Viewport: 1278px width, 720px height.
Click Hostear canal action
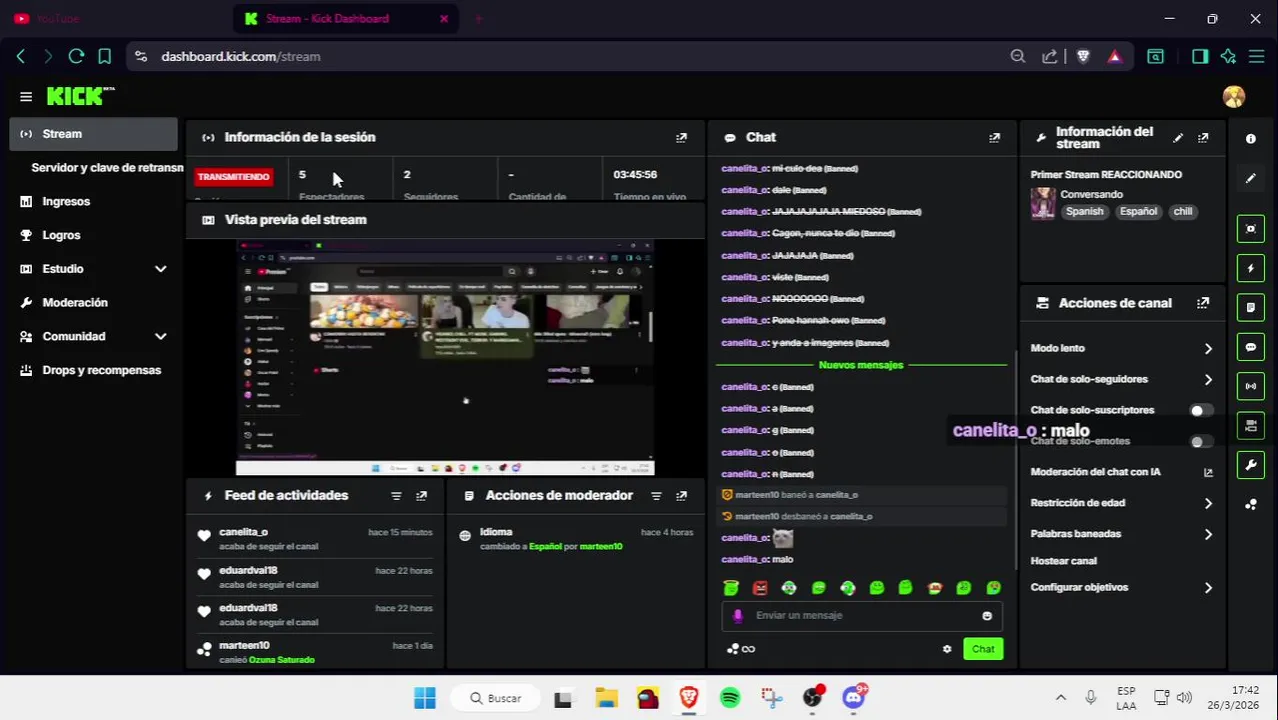[1063, 561]
